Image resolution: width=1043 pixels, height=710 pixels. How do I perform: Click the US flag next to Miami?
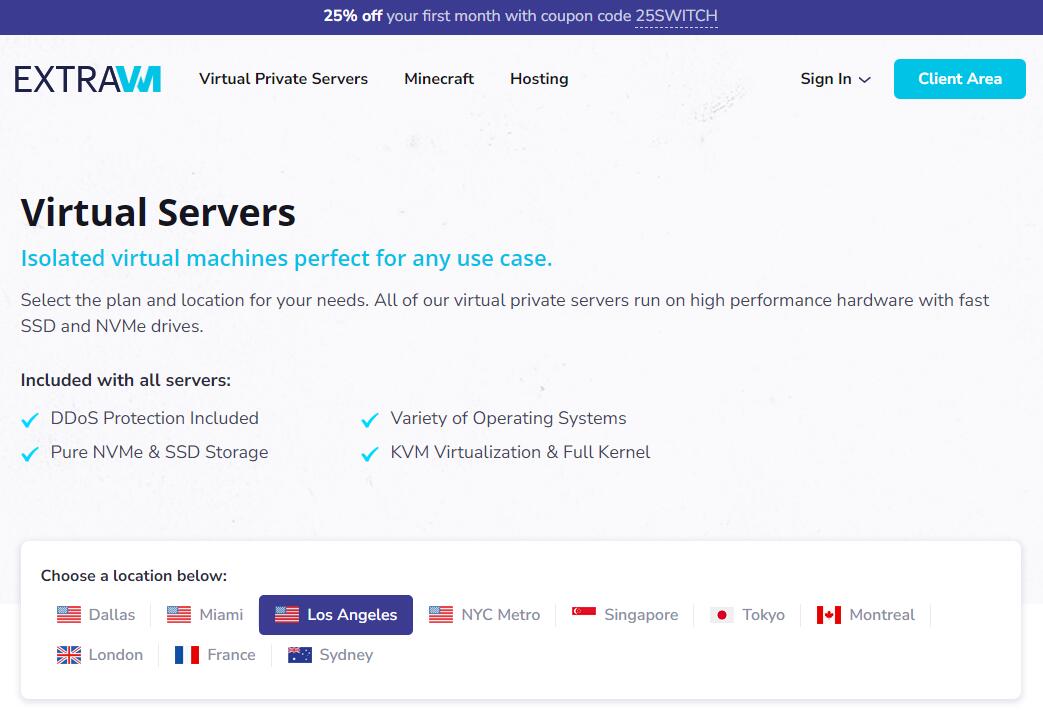click(x=178, y=615)
